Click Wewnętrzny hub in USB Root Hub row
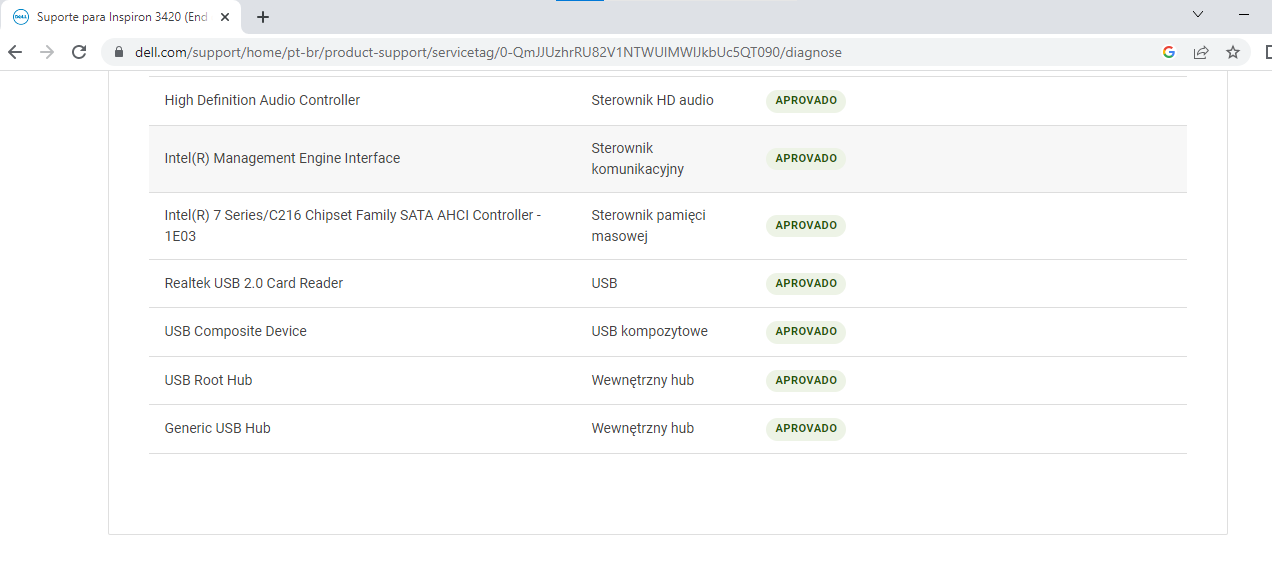1272x566 pixels. pos(643,380)
